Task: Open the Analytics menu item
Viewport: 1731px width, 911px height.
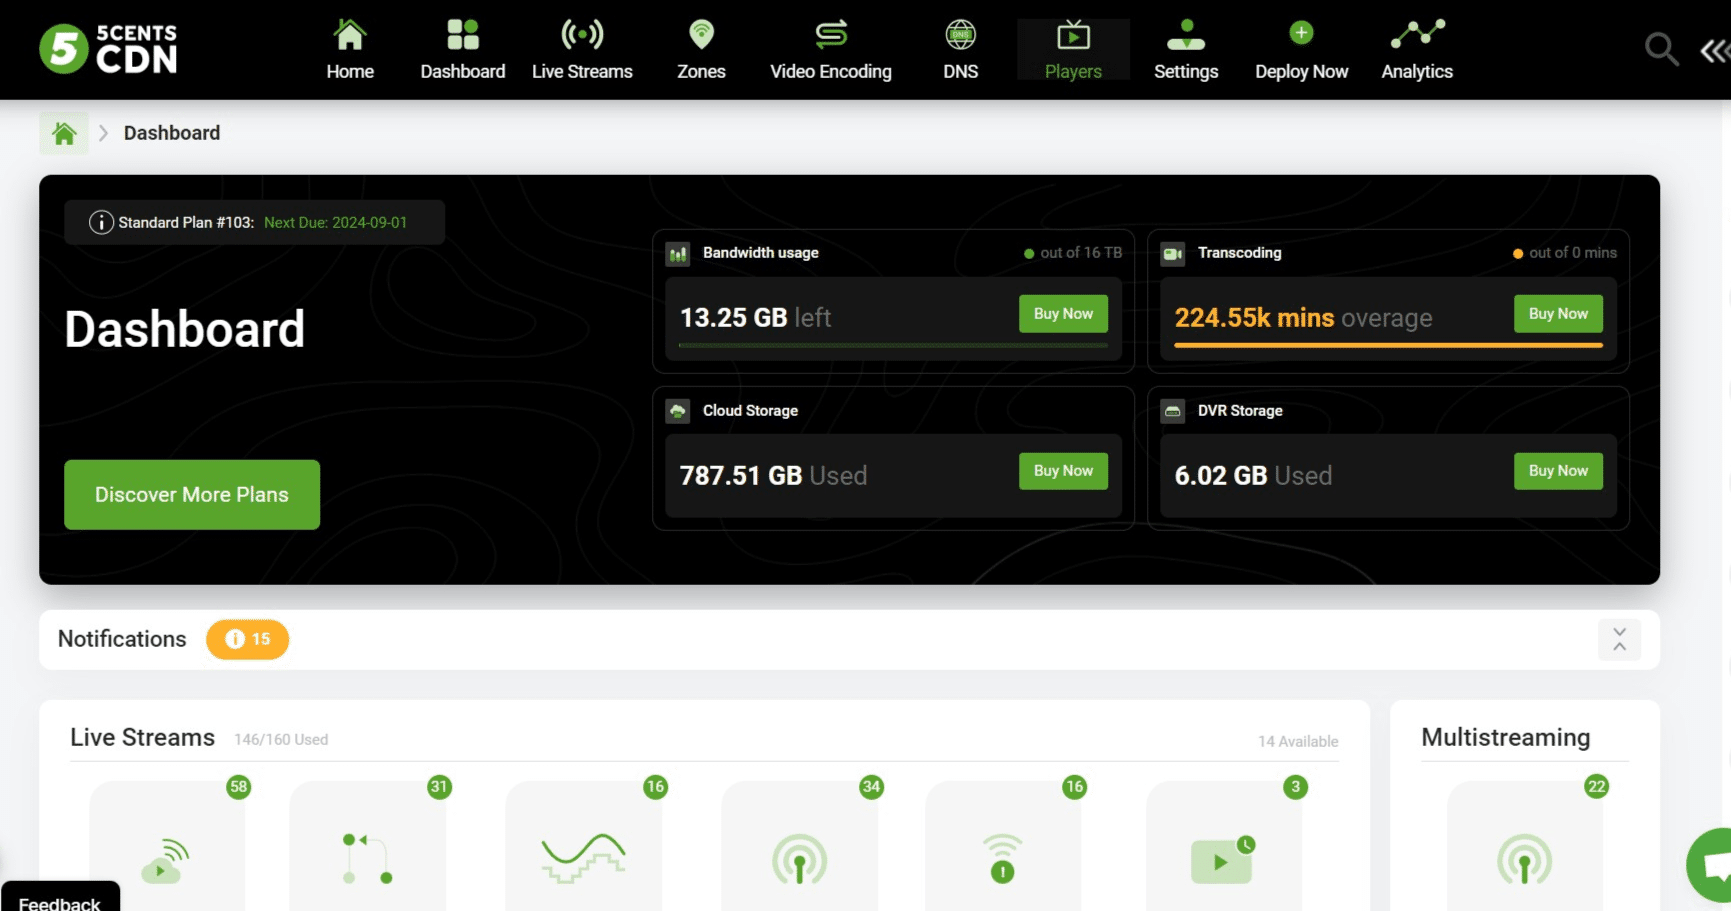Action: [1417, 50]
